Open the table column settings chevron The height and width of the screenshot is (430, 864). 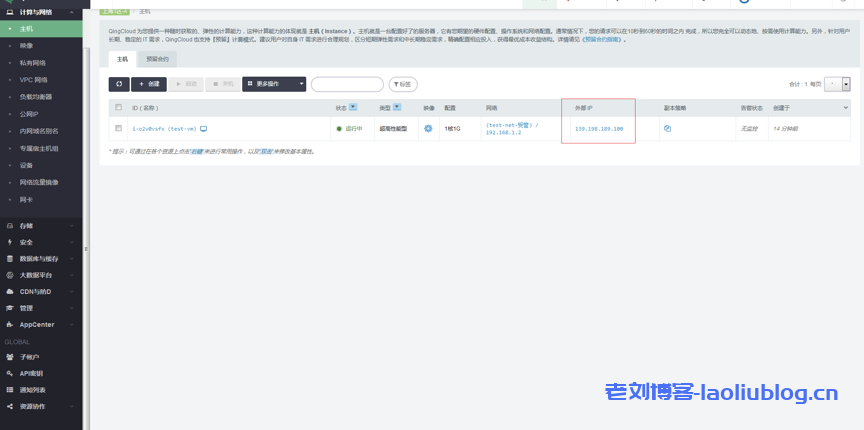coord(846,107)
